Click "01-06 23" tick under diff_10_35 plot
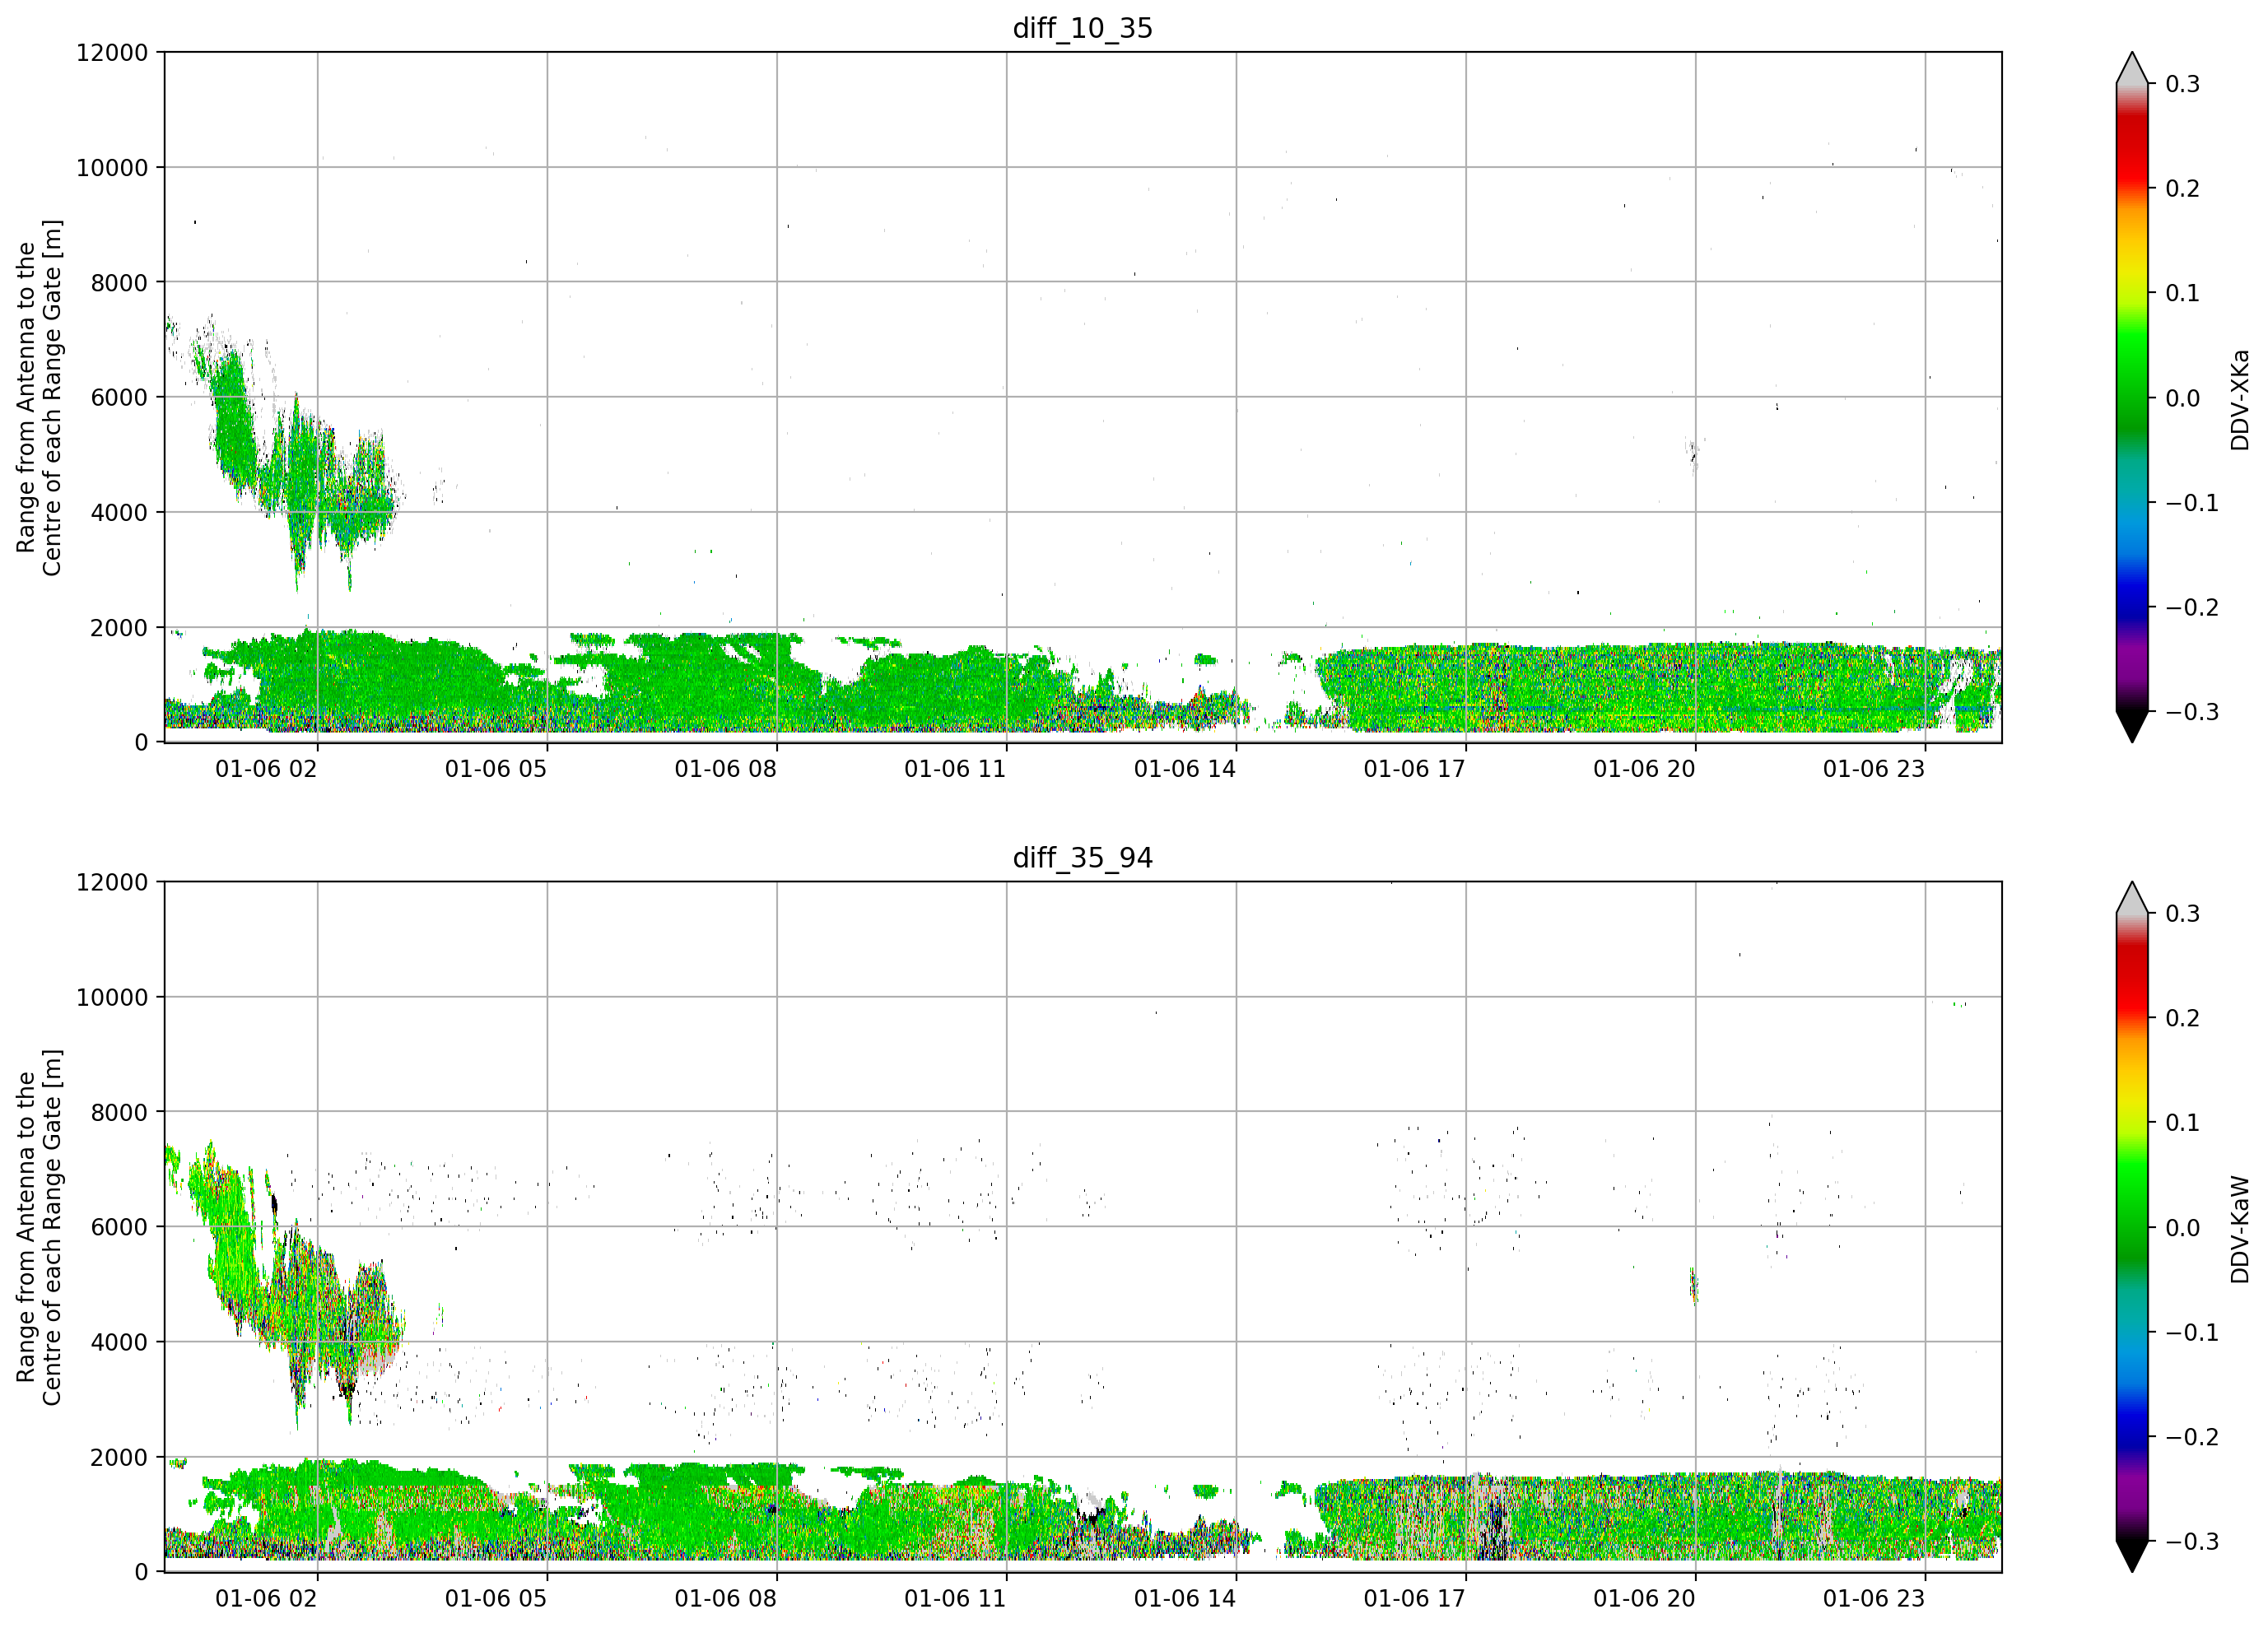 click(1874, 769)
